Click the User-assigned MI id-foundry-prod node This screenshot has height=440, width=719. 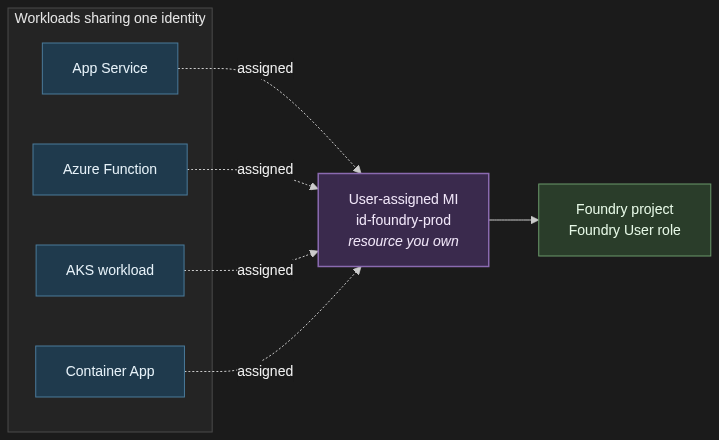point(404,220)
